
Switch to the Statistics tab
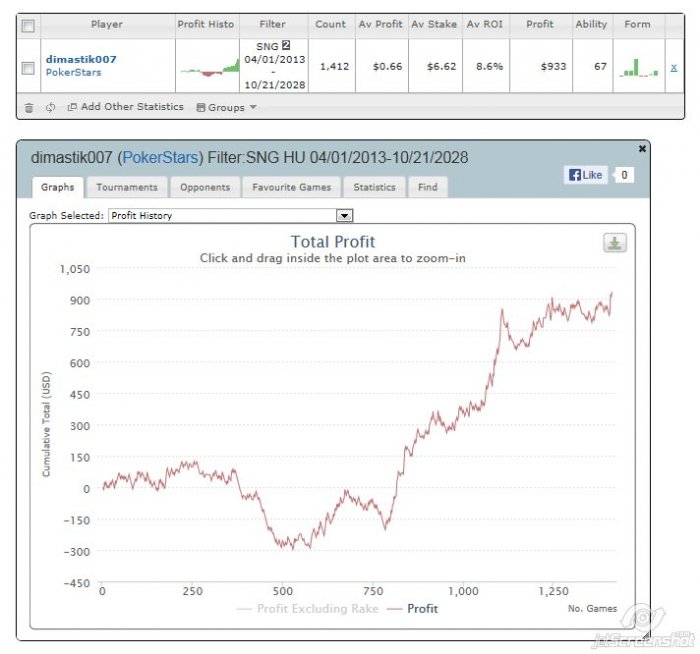[x=375, y=187]
